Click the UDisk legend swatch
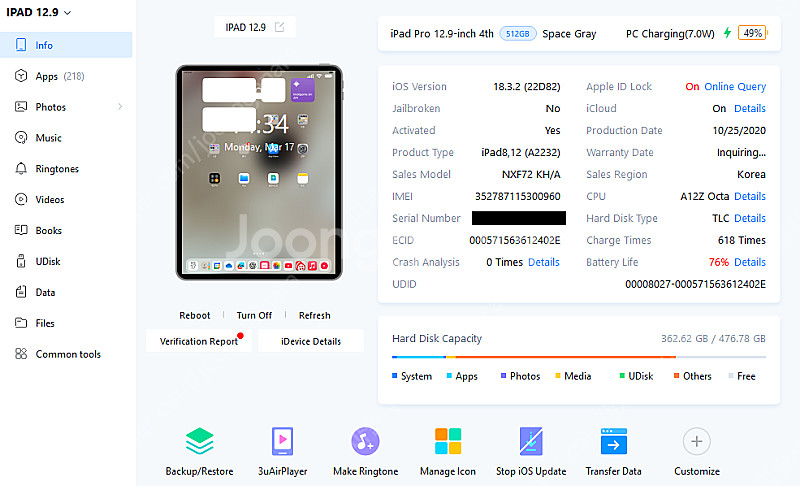800x486 pixels. pos(622,376)
